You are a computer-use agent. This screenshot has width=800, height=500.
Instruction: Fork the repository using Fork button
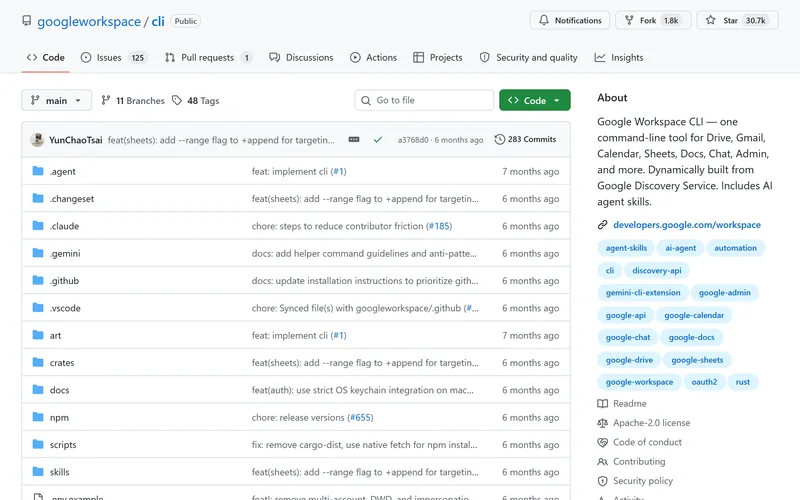tap(653, 20)
